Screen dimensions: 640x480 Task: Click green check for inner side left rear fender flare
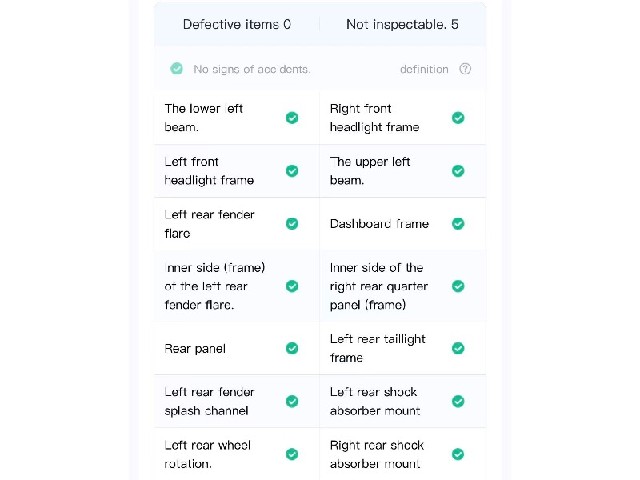click(292, 286)
